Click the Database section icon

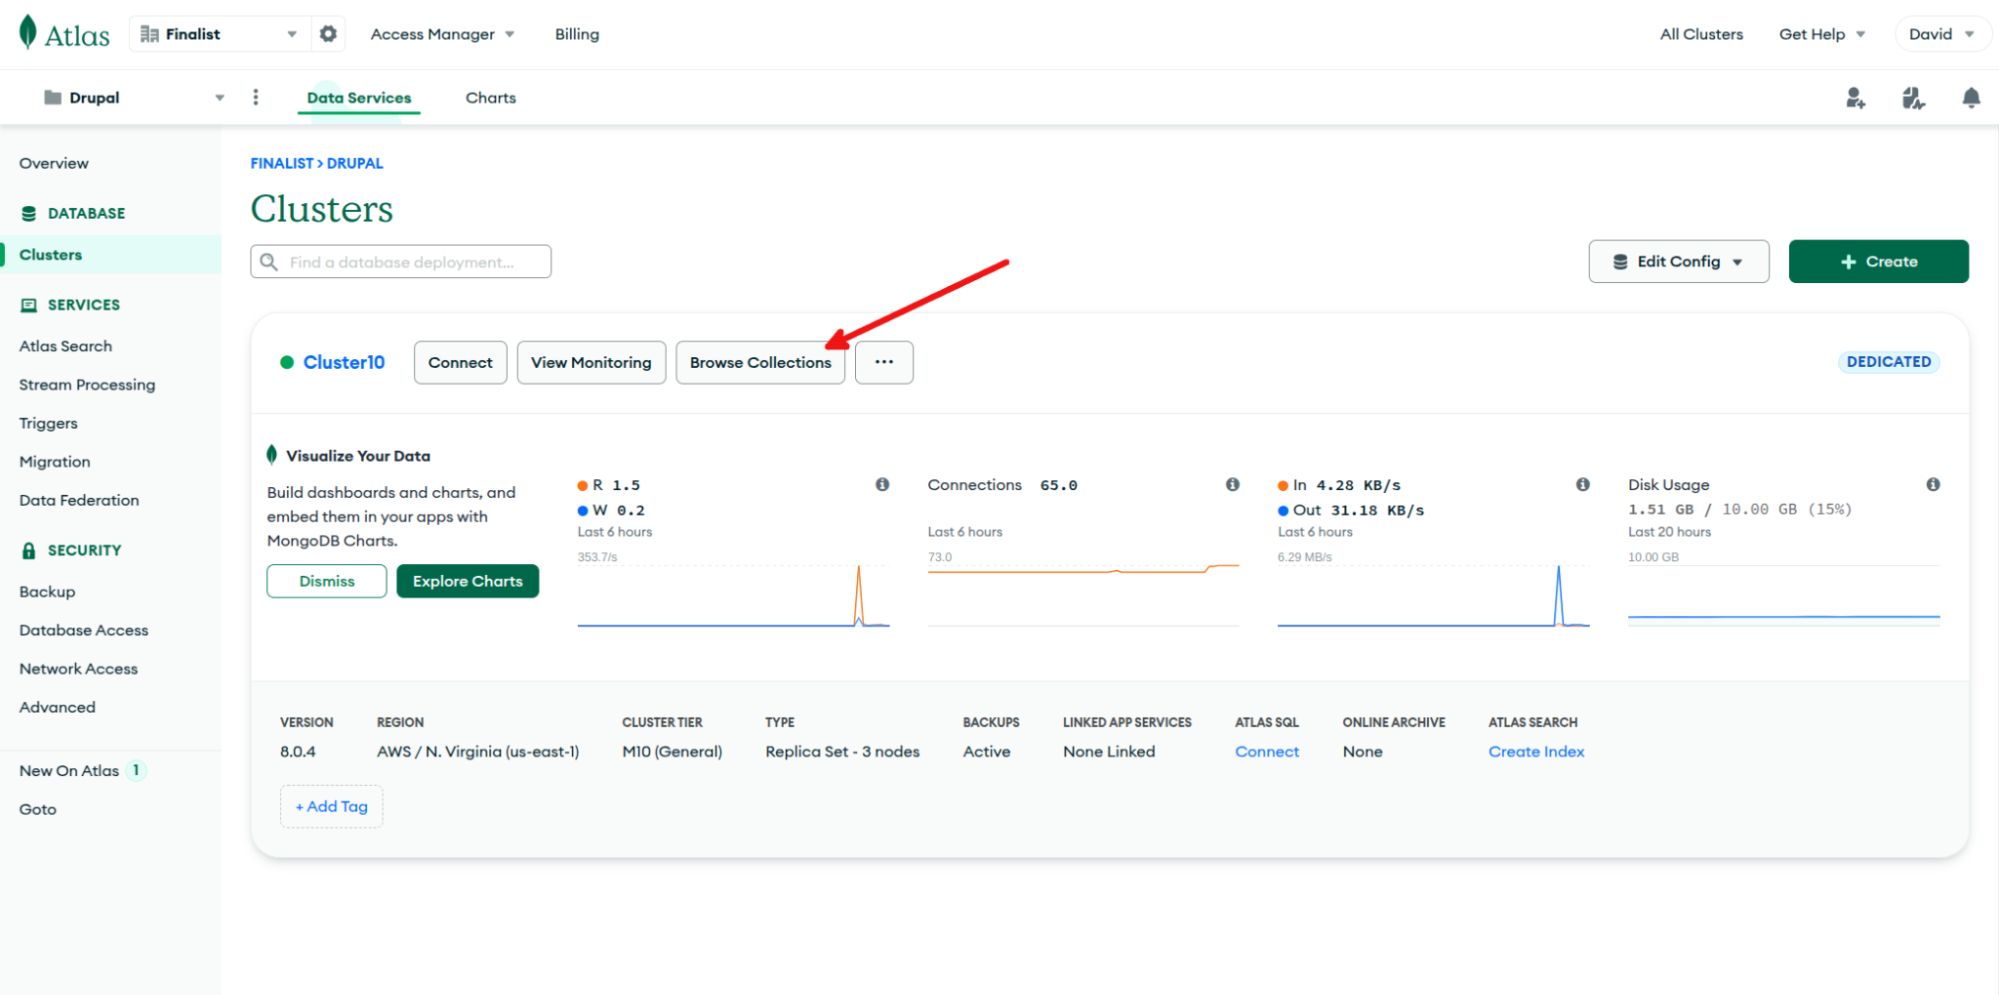tap(29, 213)
